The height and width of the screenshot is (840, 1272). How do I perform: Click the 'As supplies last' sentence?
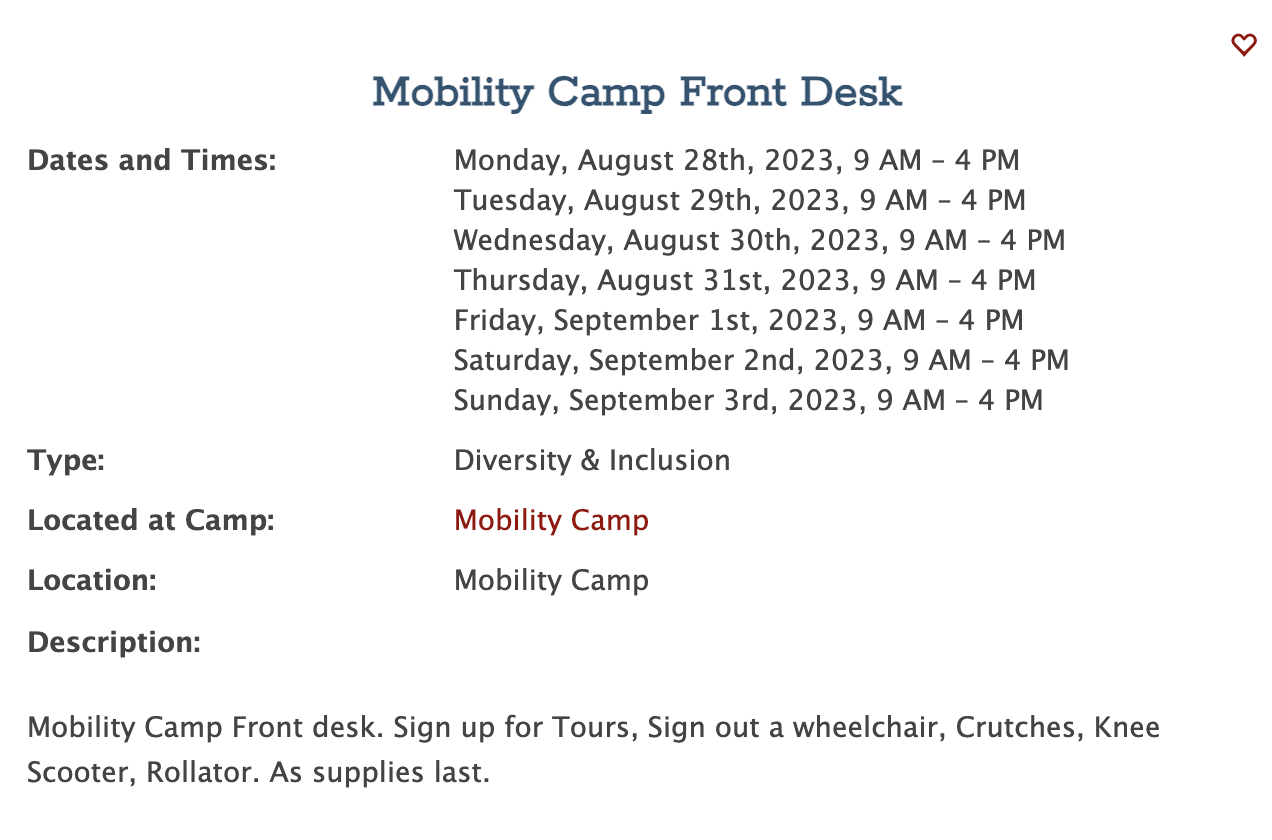pos(380,773)
